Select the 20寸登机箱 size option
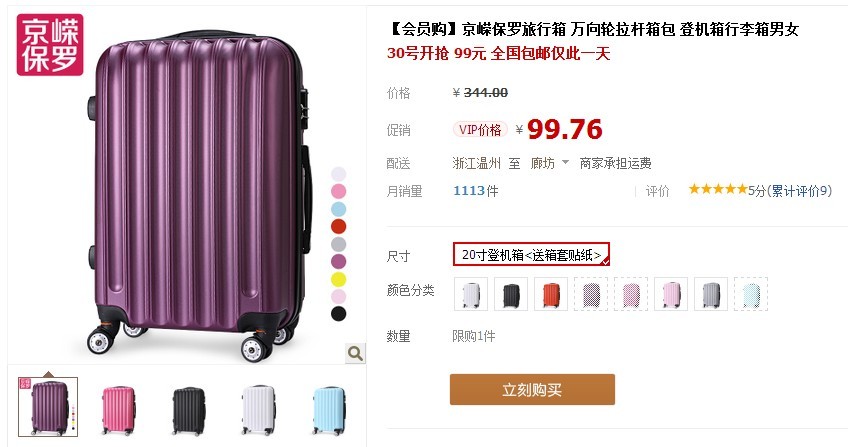The image size is (848, 447). pos(532,255)
